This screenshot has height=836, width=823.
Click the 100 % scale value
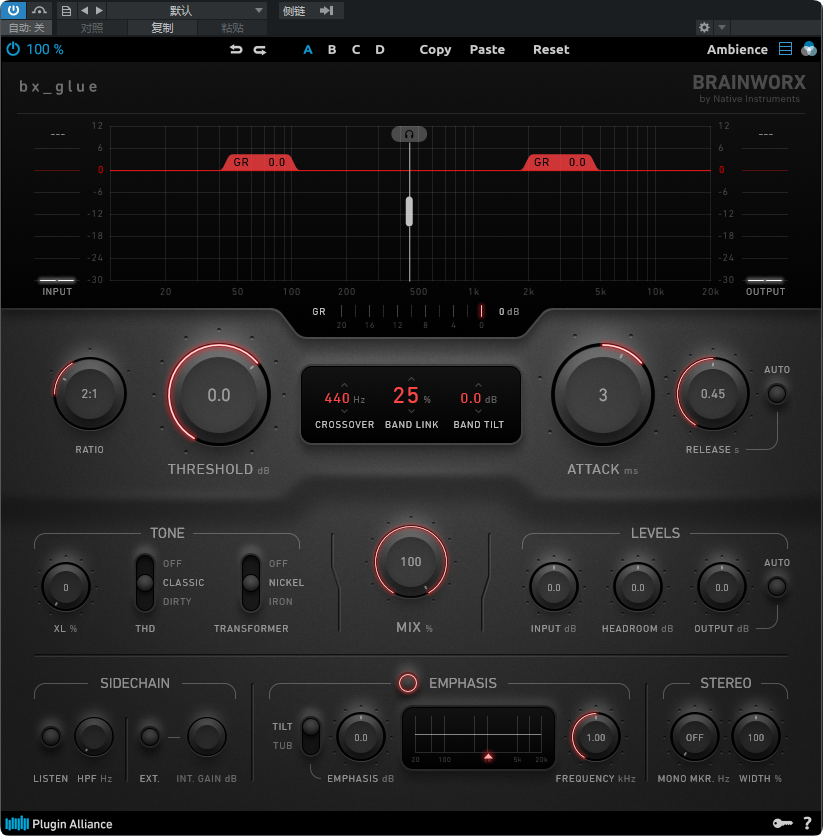click(x=45, y=50)
